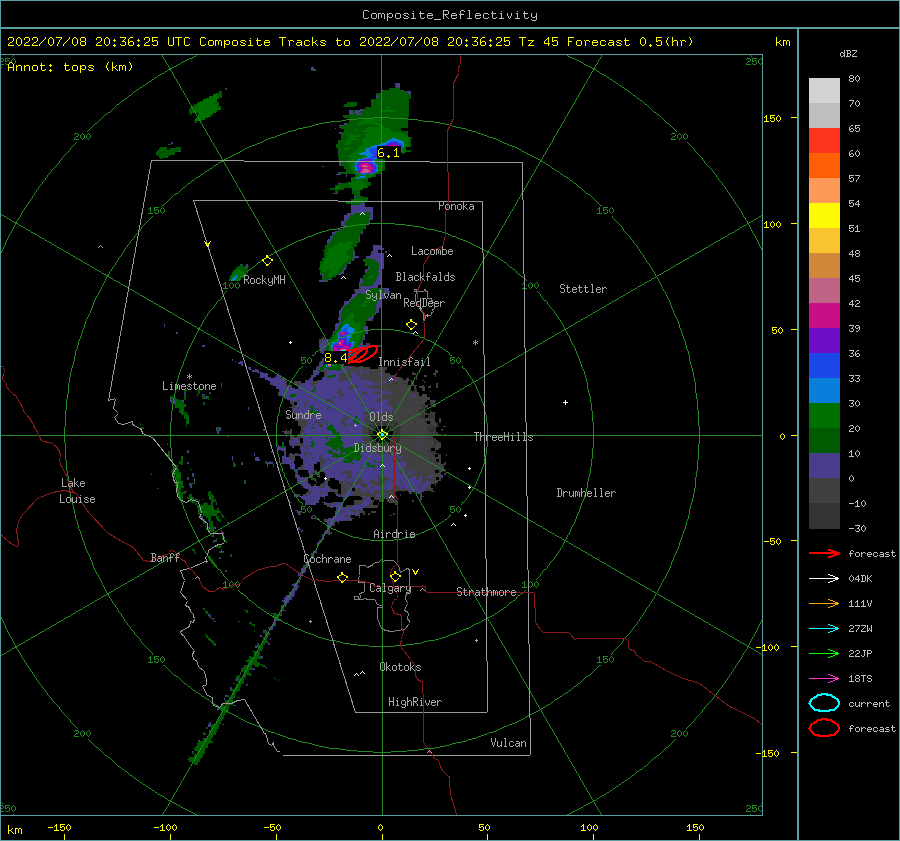Click the yellow diamond marker below RedDeer
The width and height of the screenshot is (900, 841).
(x=412, y=325)
